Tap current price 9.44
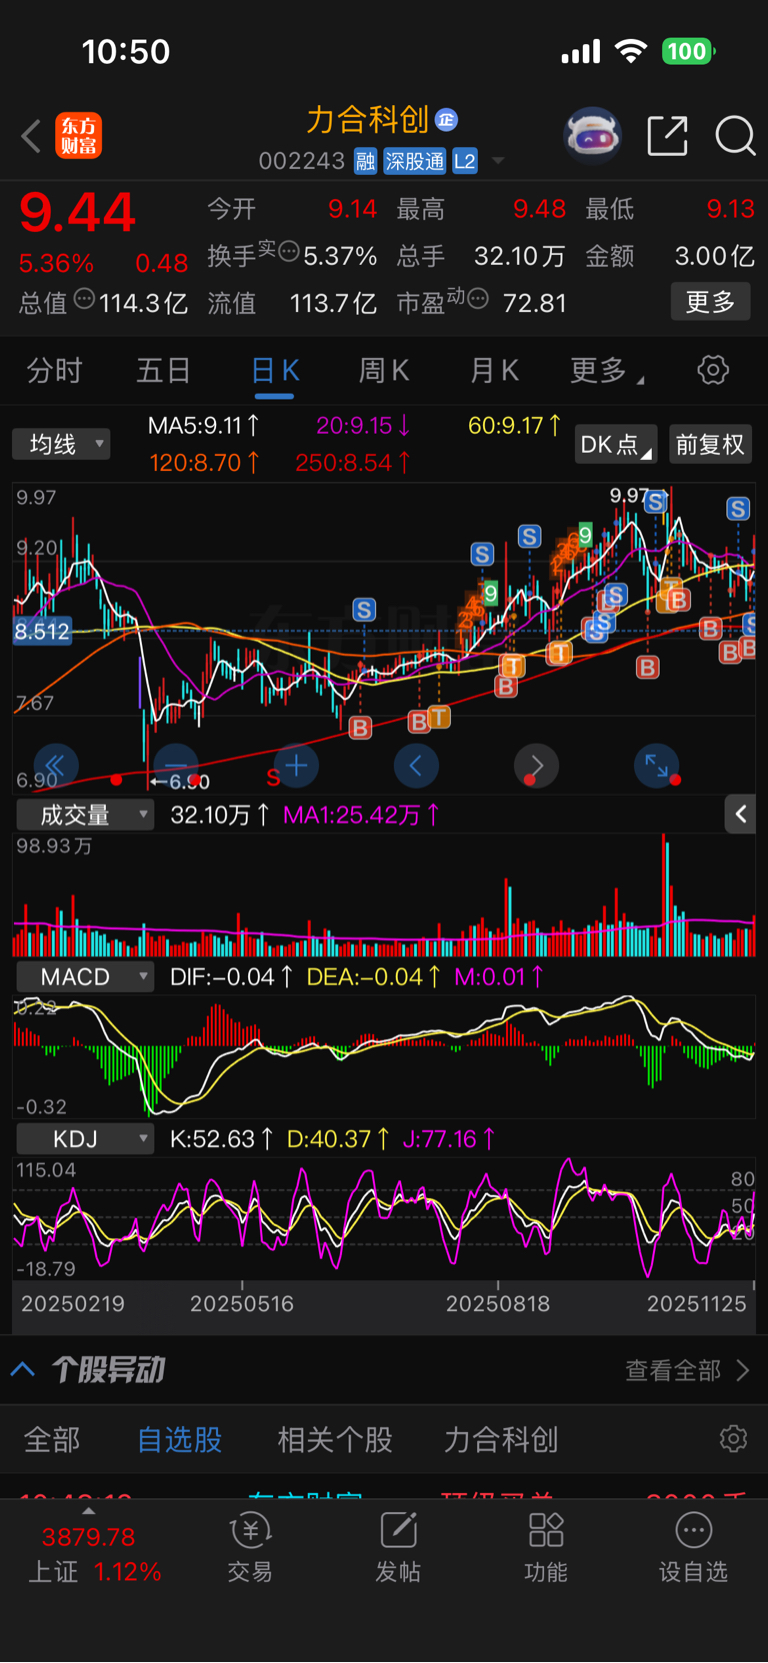768x1663 pixels. point(77,212)
